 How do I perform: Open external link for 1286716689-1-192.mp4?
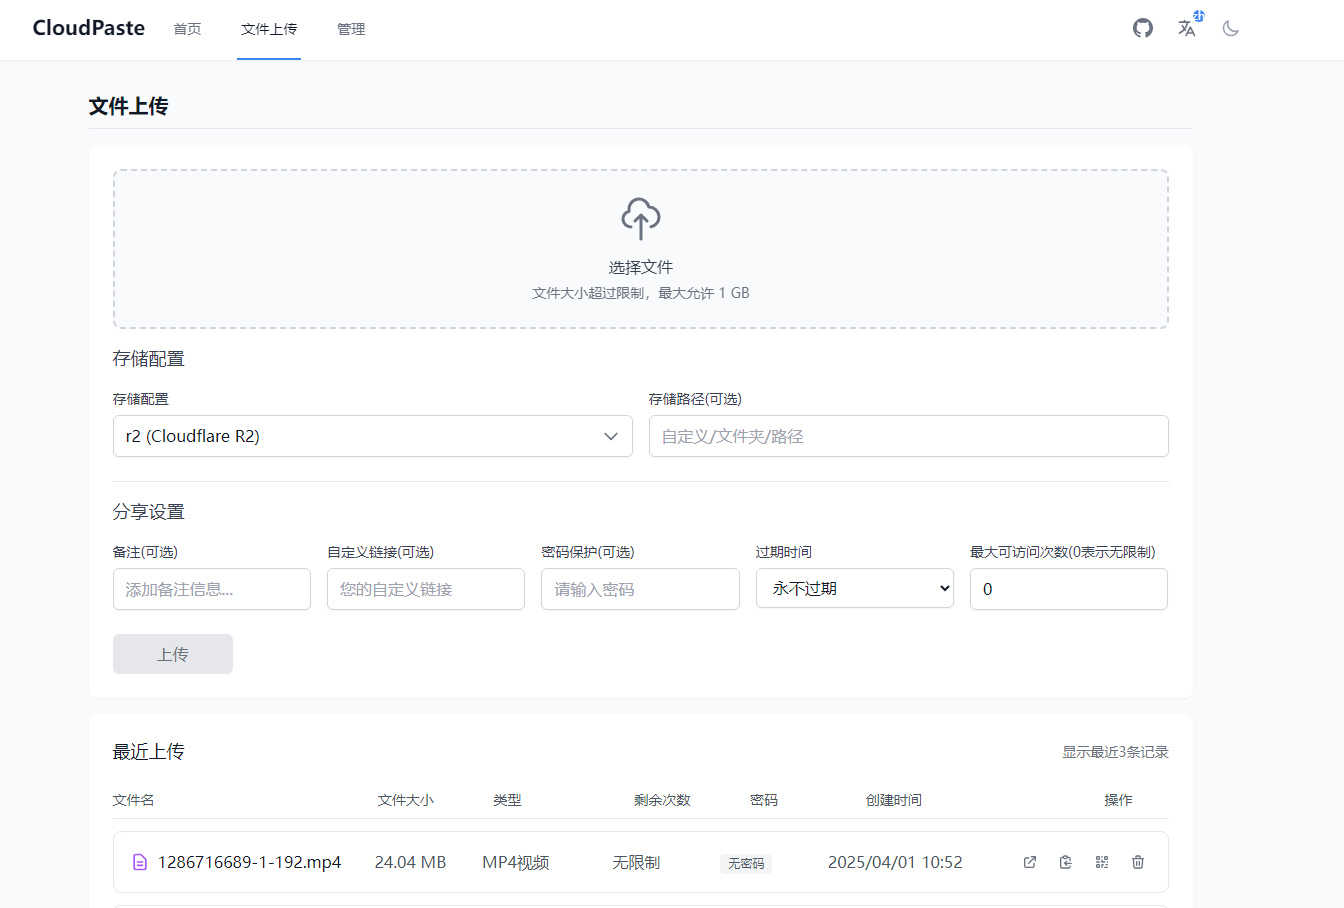tap(1030, 862)
